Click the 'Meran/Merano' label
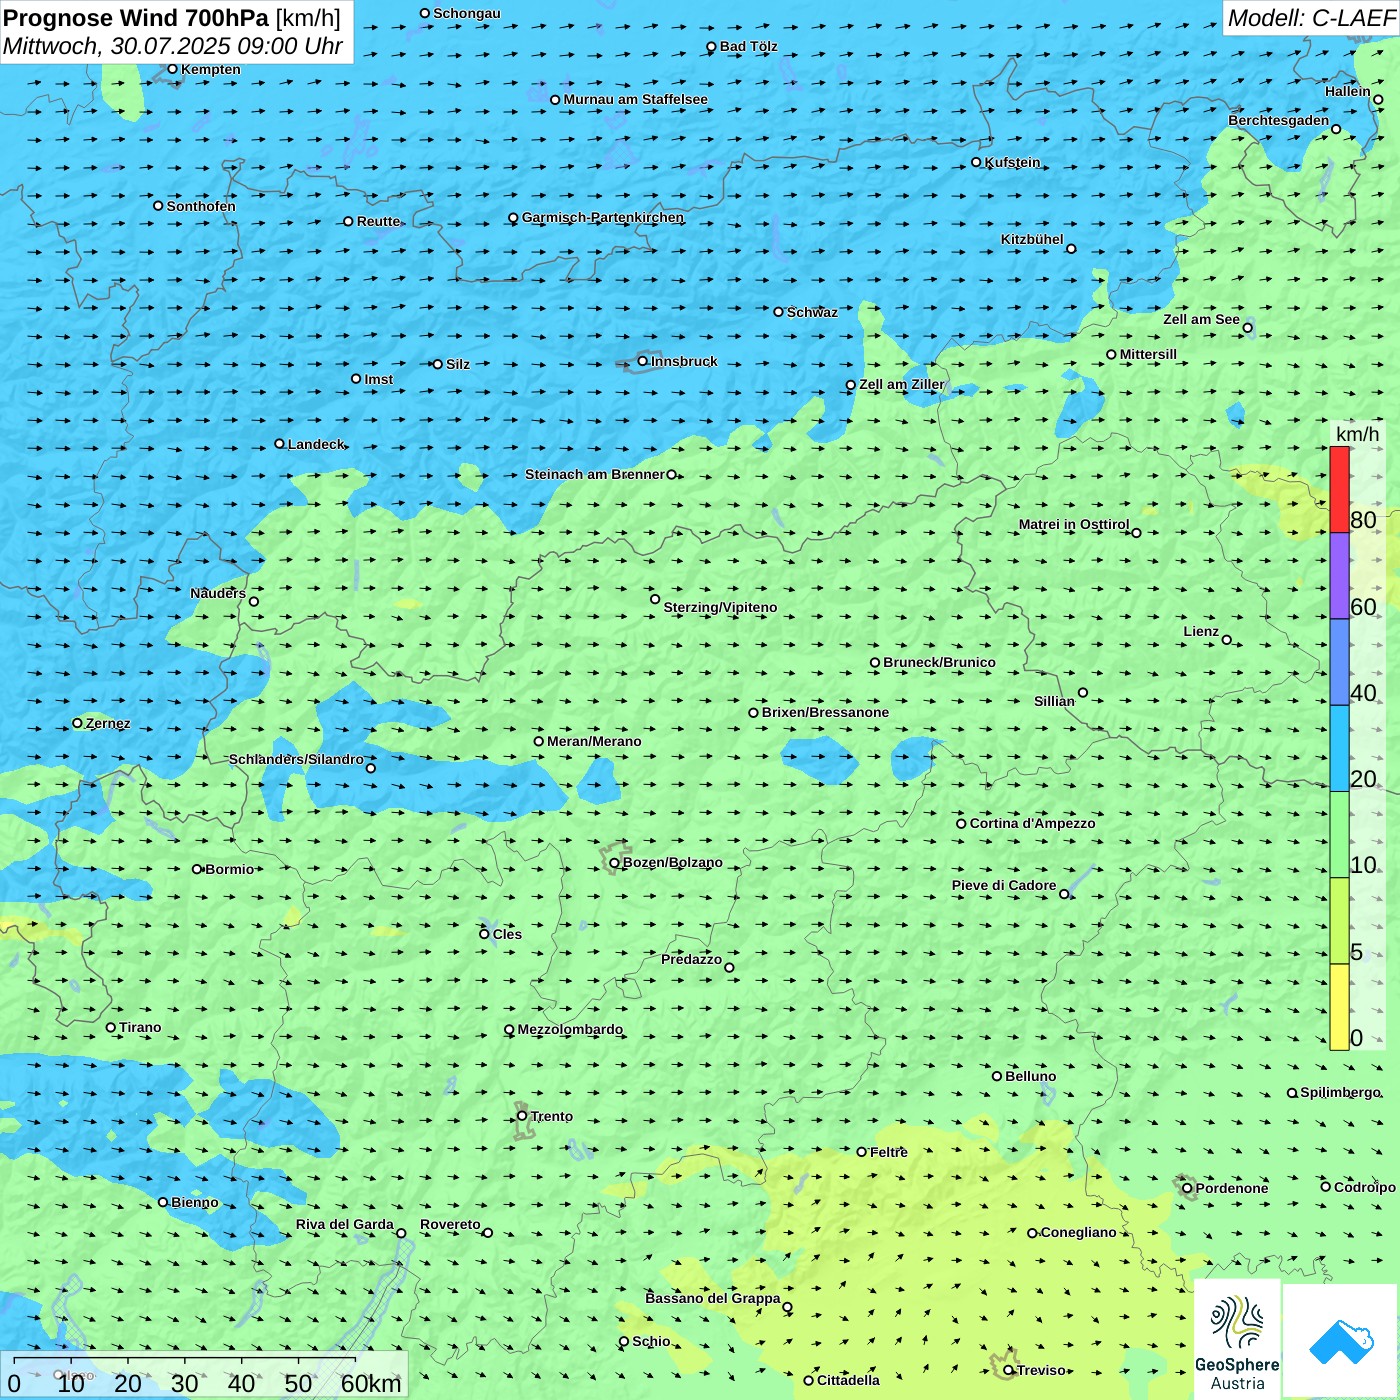Image resolution: width=1400 pixels, height=1400 pixels. click(594, 741)
